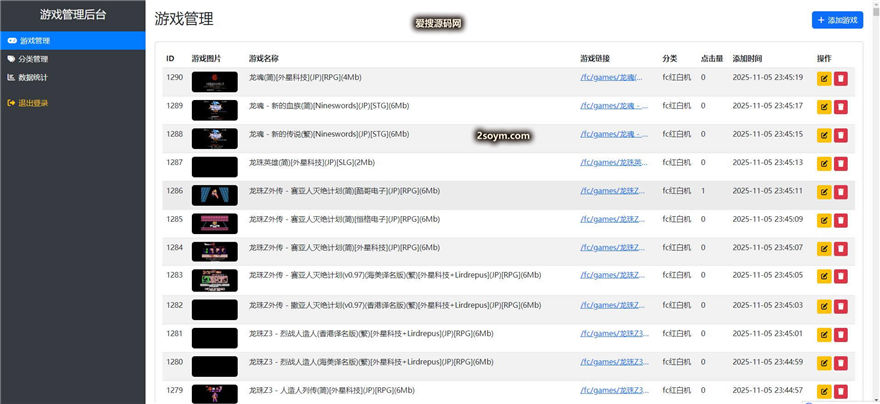Viewport: 880px width, 404px height.
Task: Click trash icon for game 1285
Action: pos(841,221)
